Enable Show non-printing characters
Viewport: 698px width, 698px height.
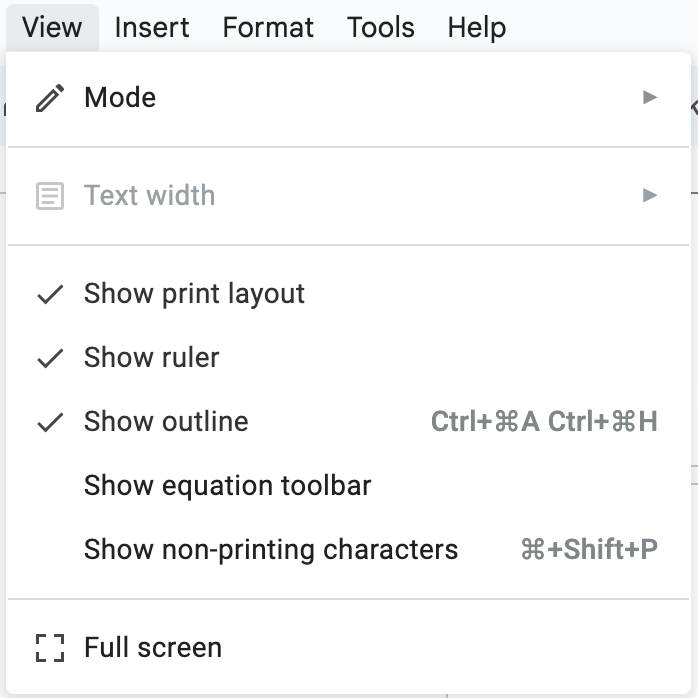pos(349,549)
